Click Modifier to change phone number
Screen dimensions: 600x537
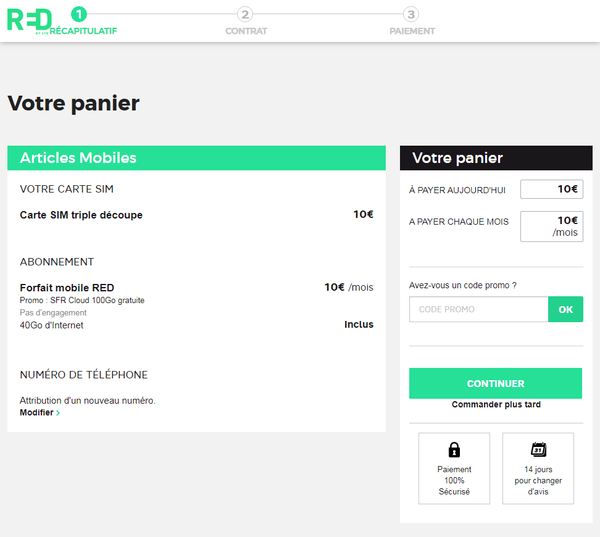point(37,413)
